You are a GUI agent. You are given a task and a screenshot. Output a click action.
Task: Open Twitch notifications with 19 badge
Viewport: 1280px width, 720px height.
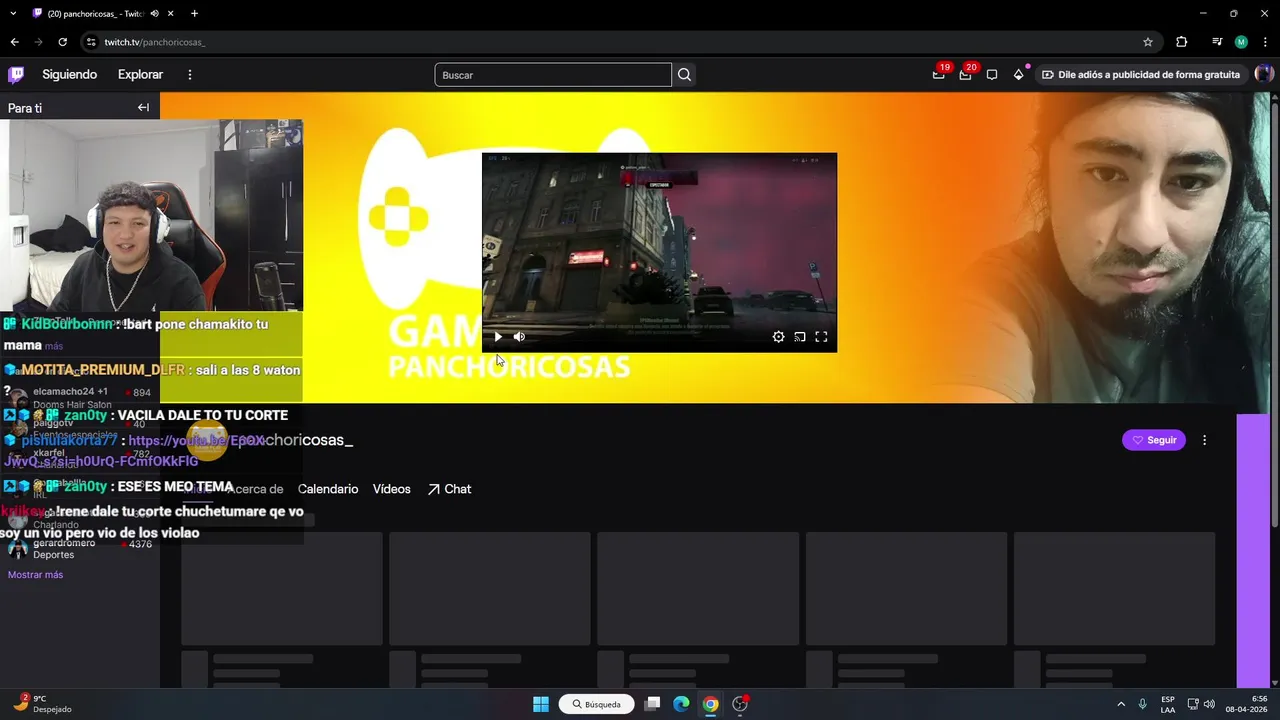click(x=938, y=74)
